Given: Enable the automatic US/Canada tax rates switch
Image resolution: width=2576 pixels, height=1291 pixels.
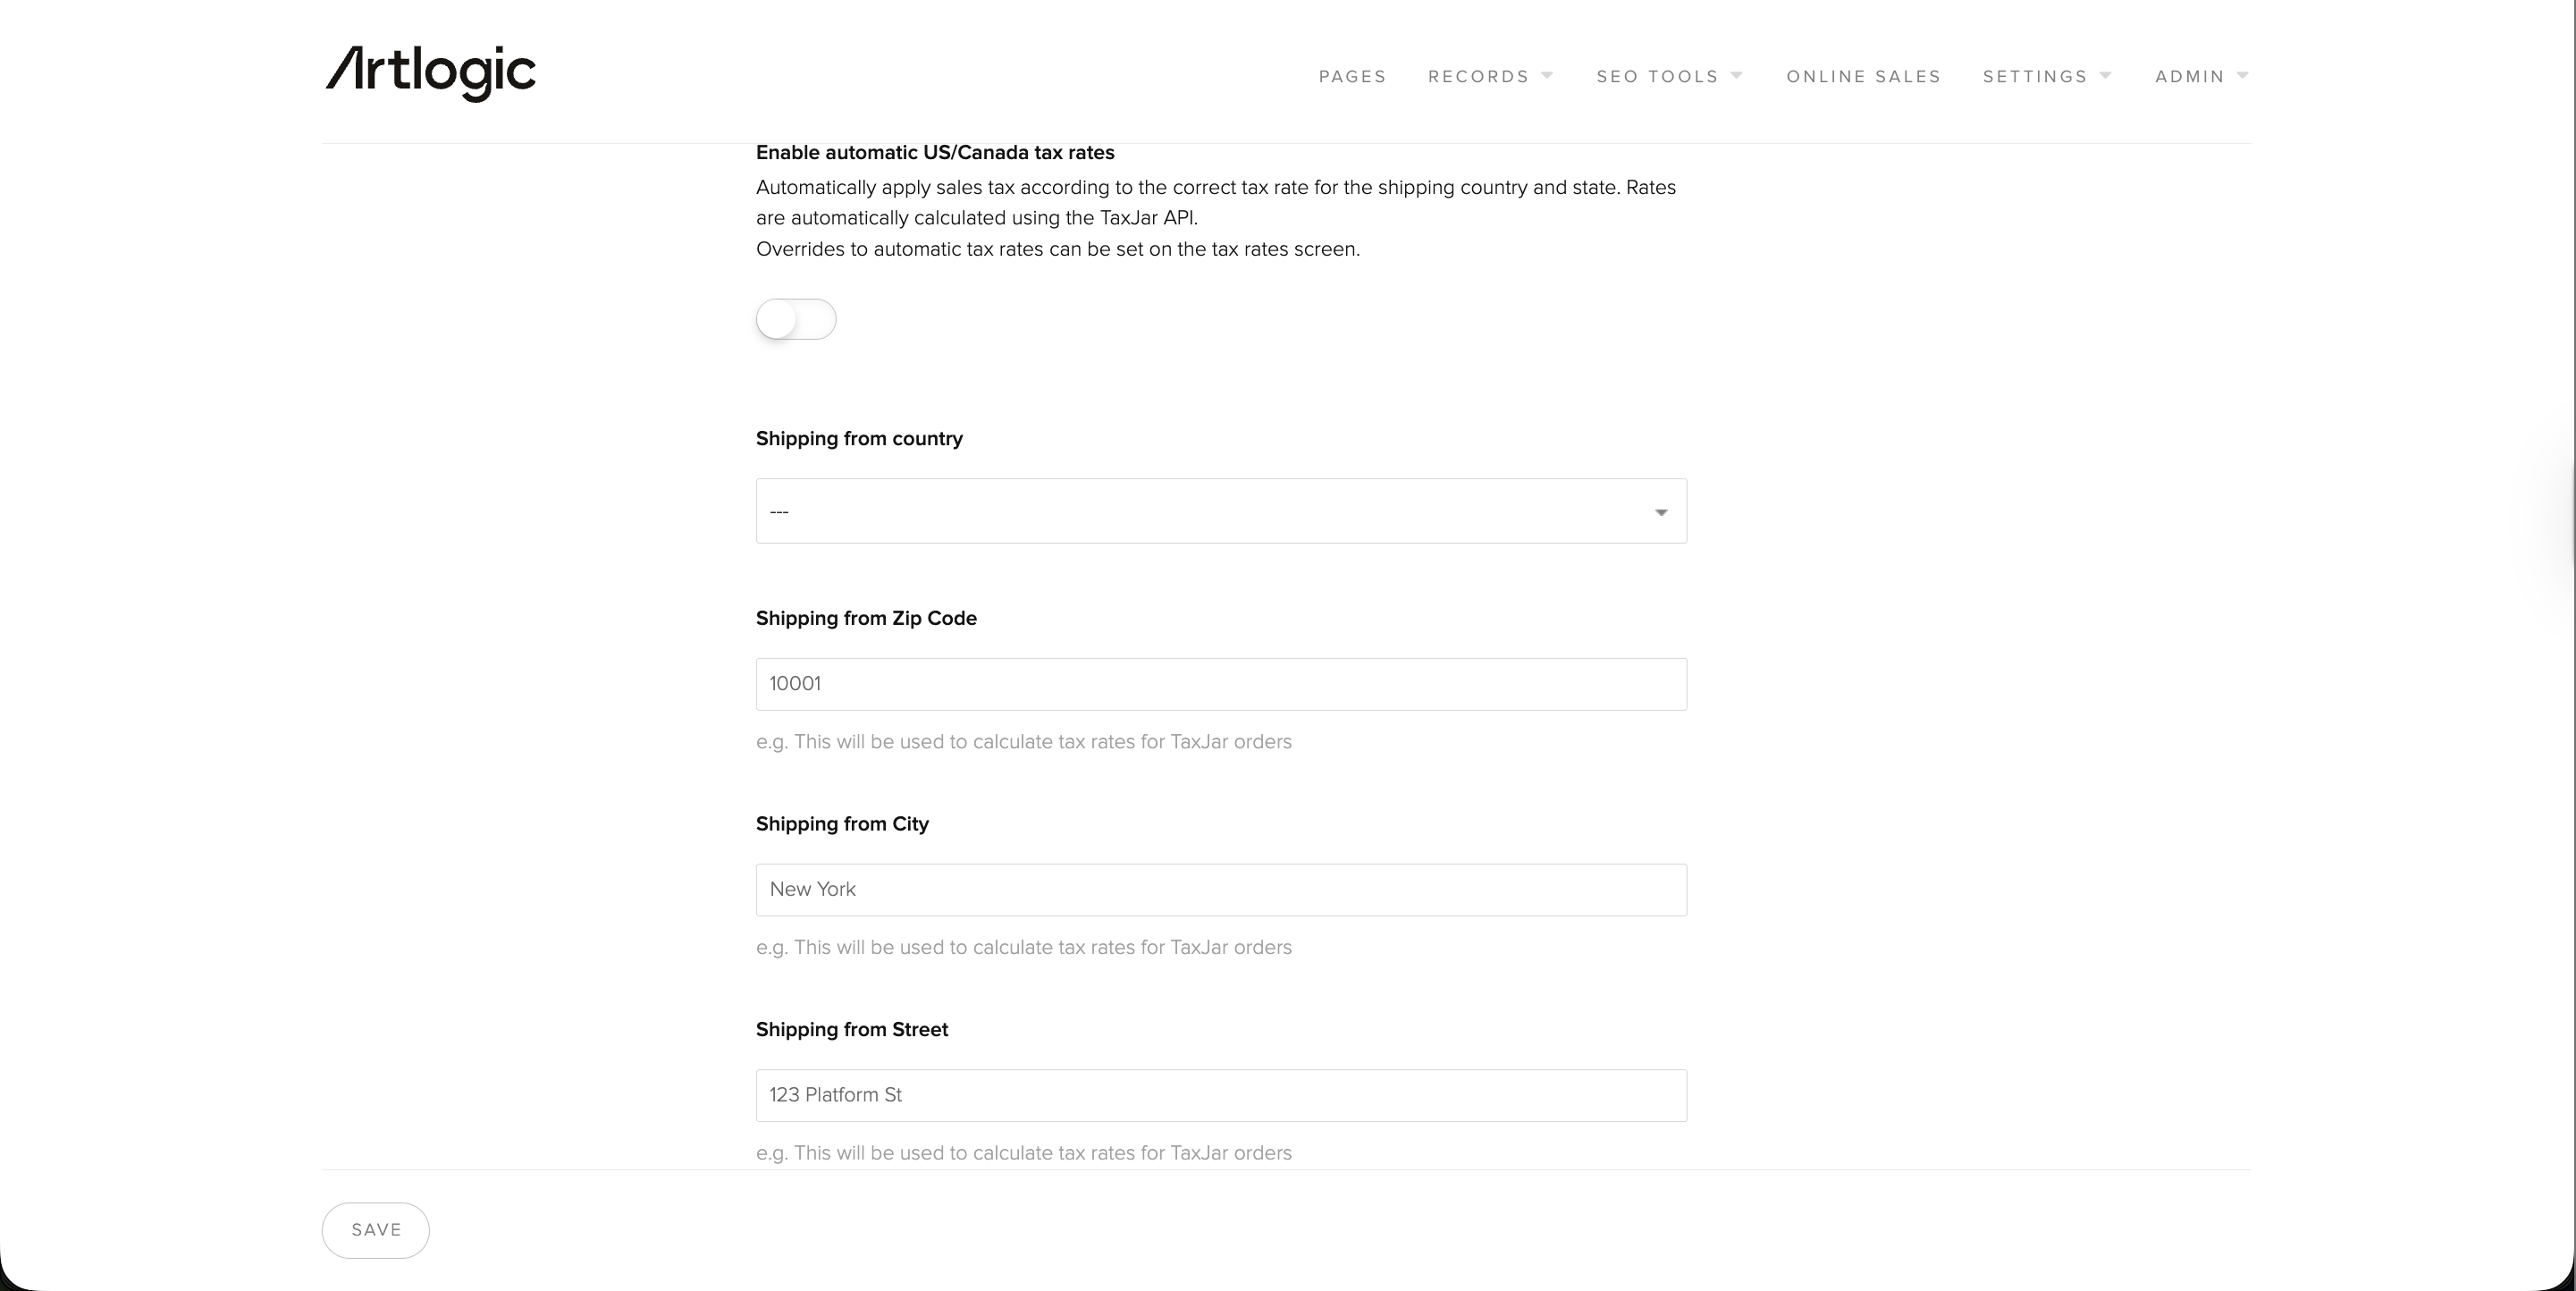Looking at the screenshot, I should click(x=796, y=319).
